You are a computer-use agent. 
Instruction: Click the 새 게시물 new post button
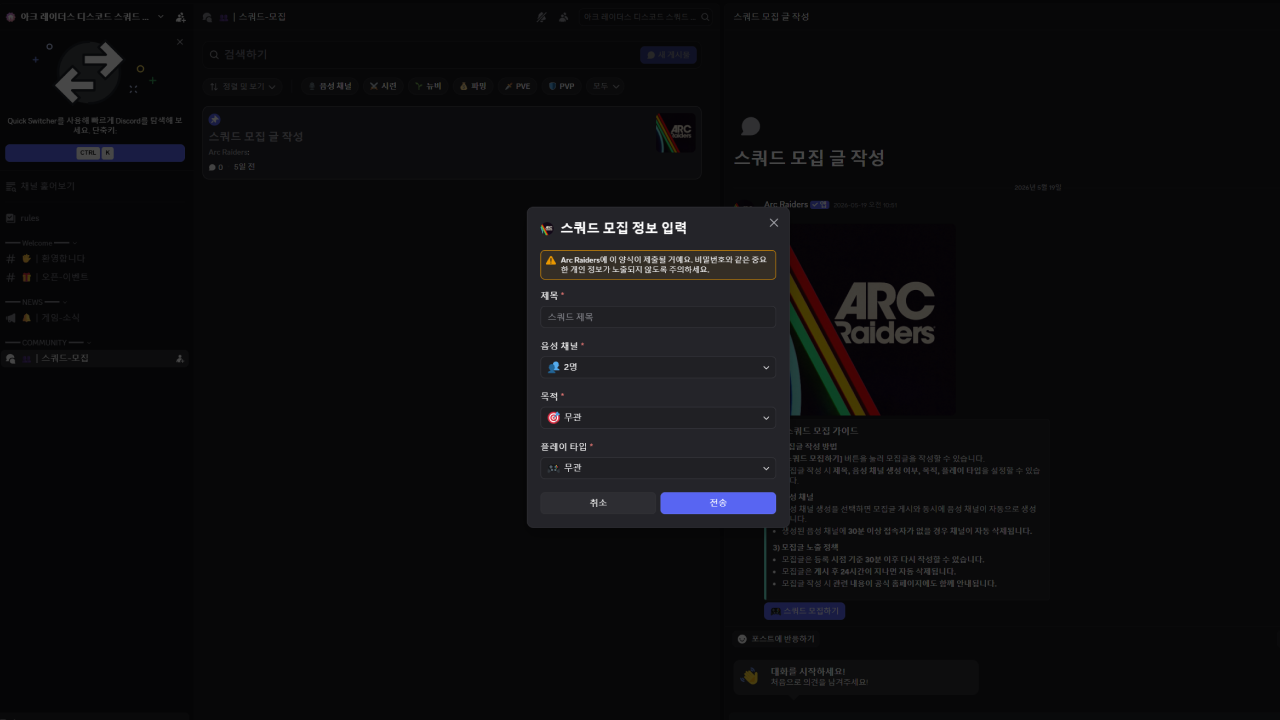coord(669,55)
